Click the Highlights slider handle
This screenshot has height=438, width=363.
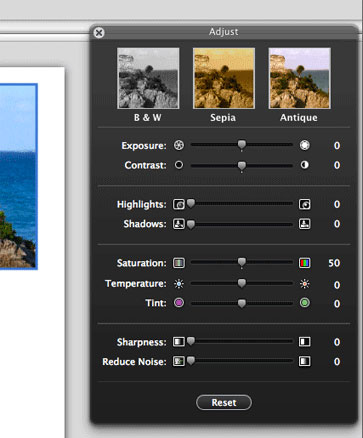coord(191,204)
